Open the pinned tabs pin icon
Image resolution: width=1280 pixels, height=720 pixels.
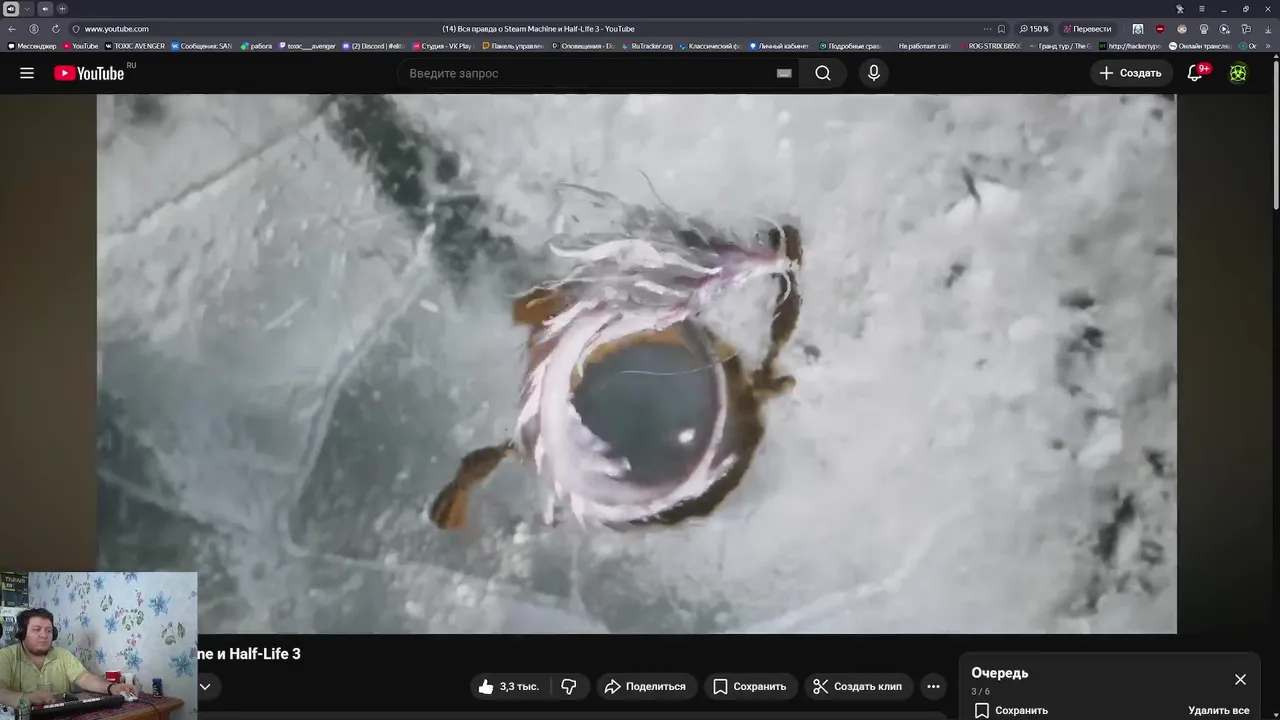tap(1180, 9)
